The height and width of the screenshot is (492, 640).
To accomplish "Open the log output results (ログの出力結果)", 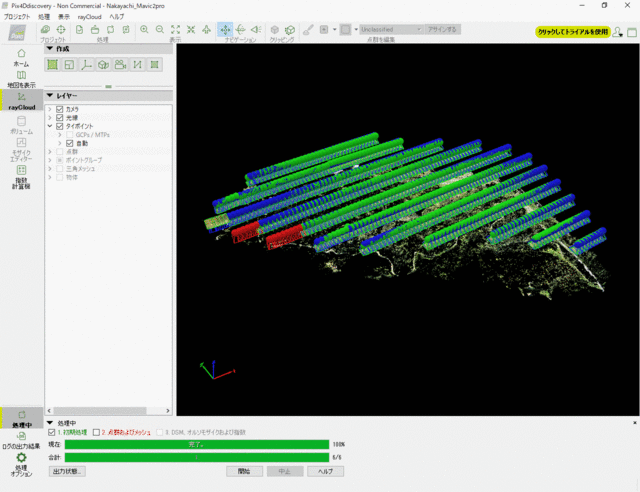I will click(x=21, y=441).
